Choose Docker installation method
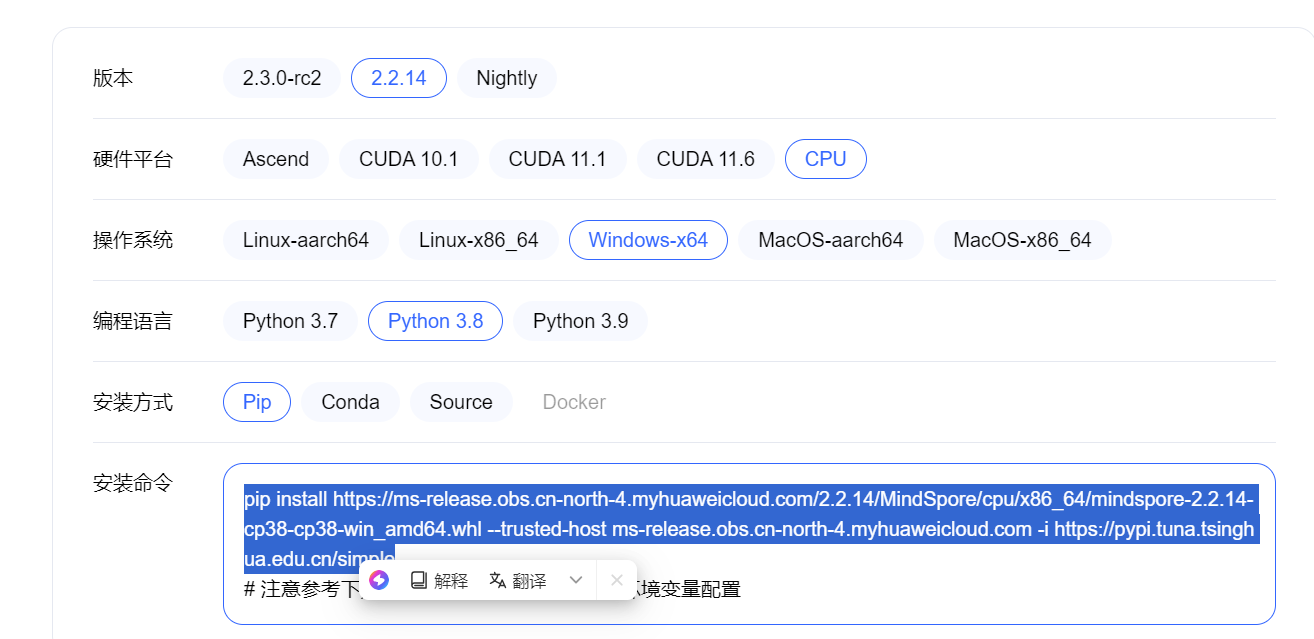The image size is (1314, 639). click(x=574, y=402)
